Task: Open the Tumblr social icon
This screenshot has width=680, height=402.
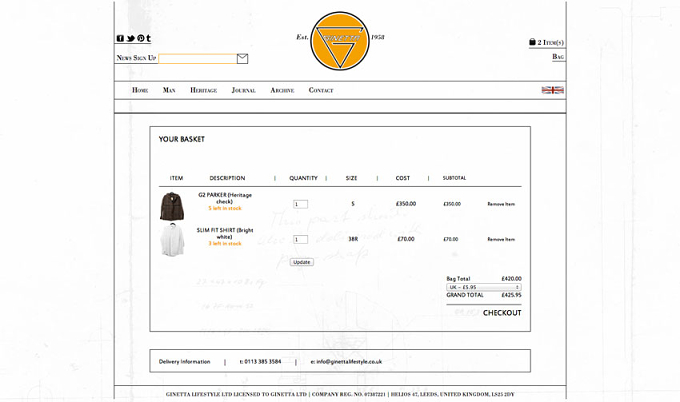Action: (148, 38)
